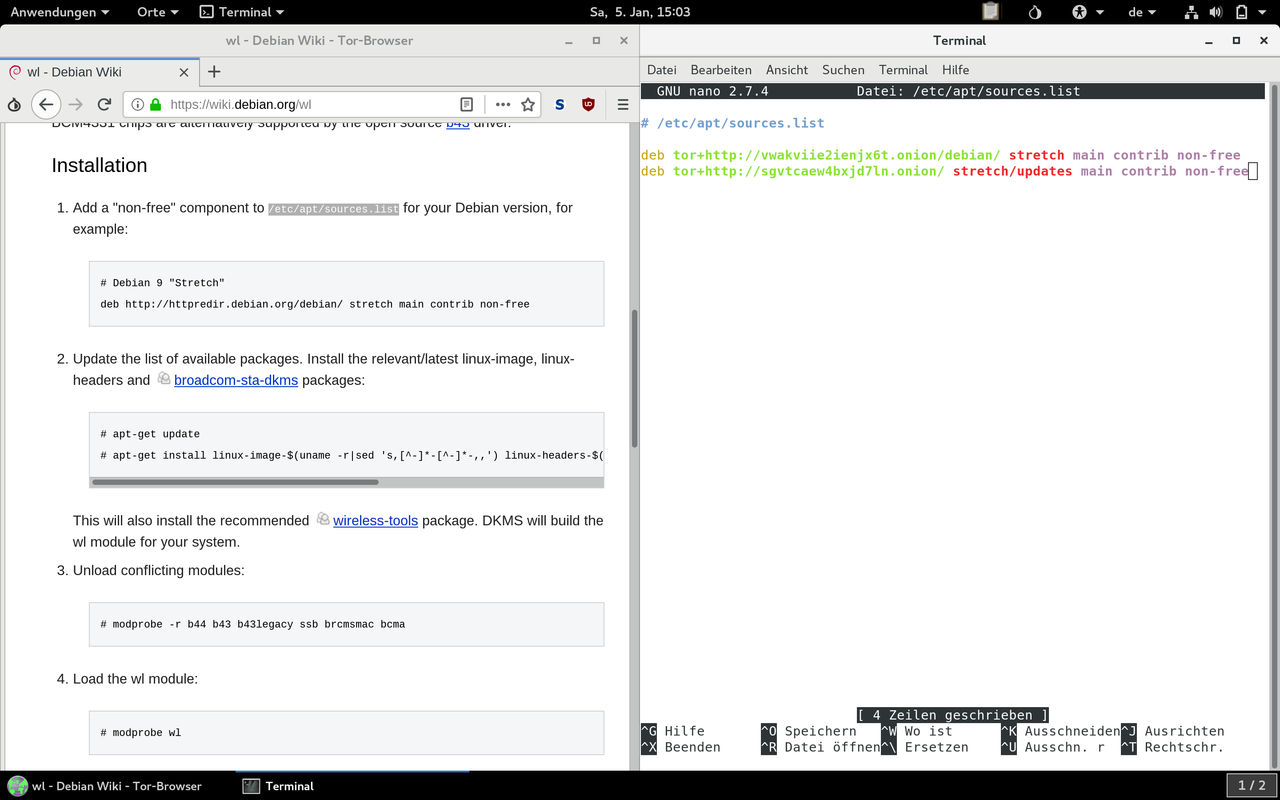Click the date and time Sa, 5. Jan, 15:03
1280x800 pixels.
coord(640,12)
